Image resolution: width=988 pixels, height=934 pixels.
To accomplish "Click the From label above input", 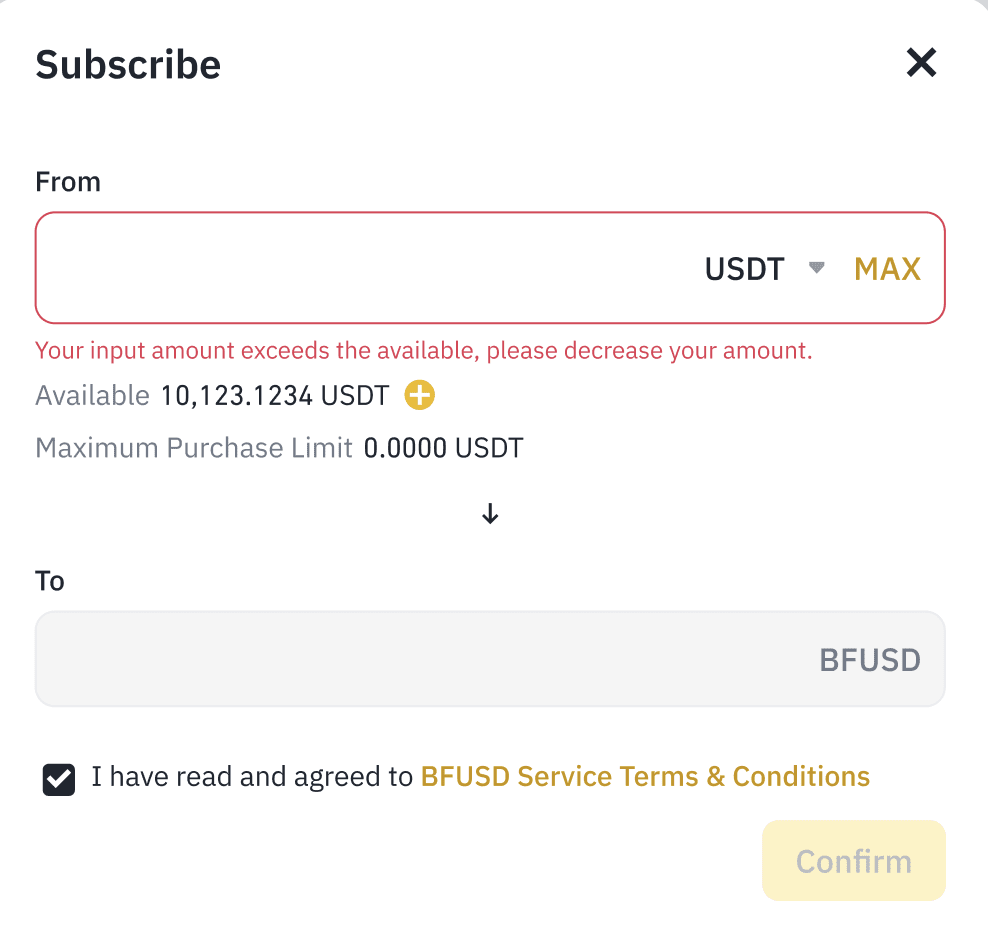I will [x=68, y=182].
